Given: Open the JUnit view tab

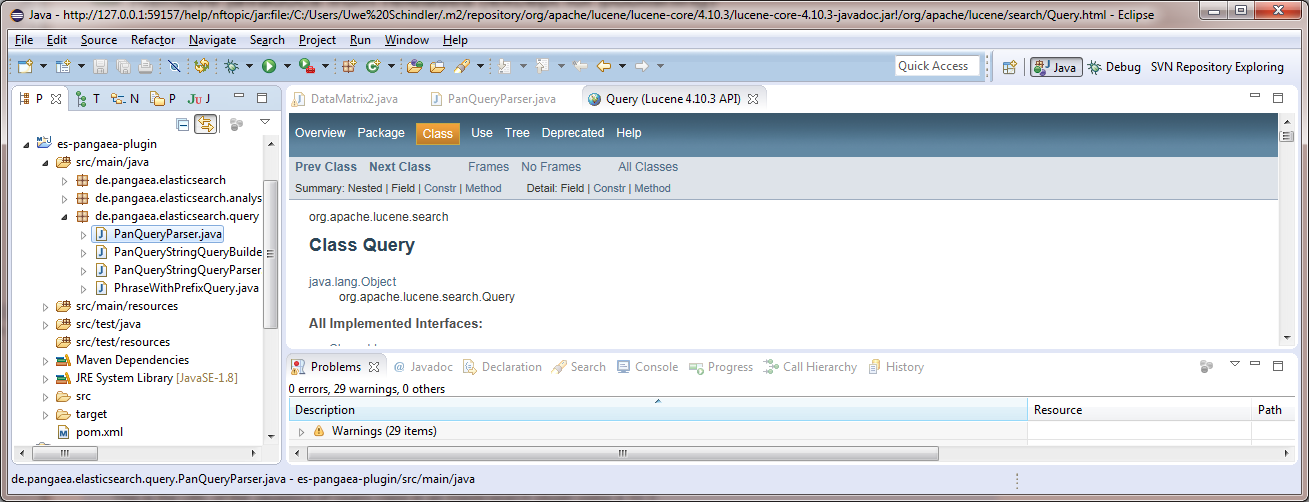Looking at the screenshot, I should [x=199, y=99].
